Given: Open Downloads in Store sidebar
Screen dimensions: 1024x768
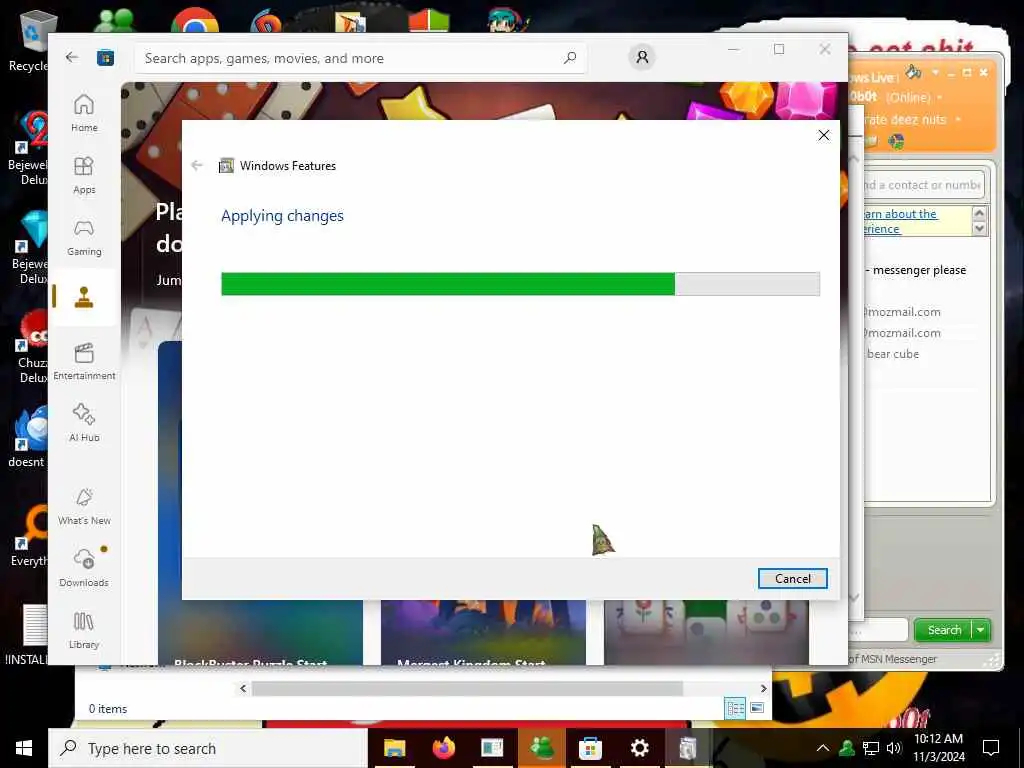Looking at the screenshot, I should [84, 568].
